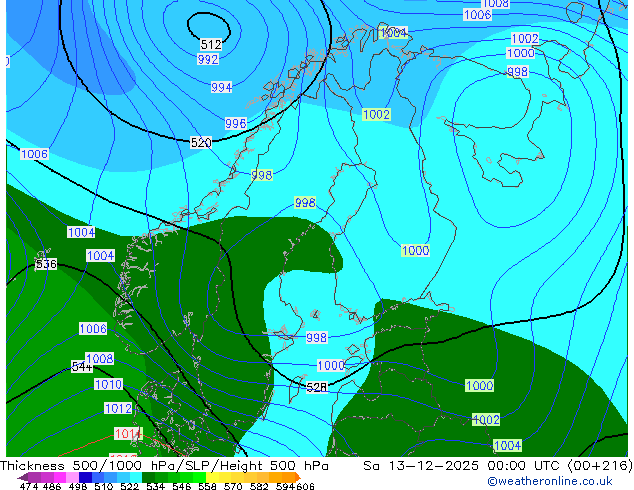This screenshot has width=634, height=490.
Task: Click the 994 isobar label
Action: [221, 87]
